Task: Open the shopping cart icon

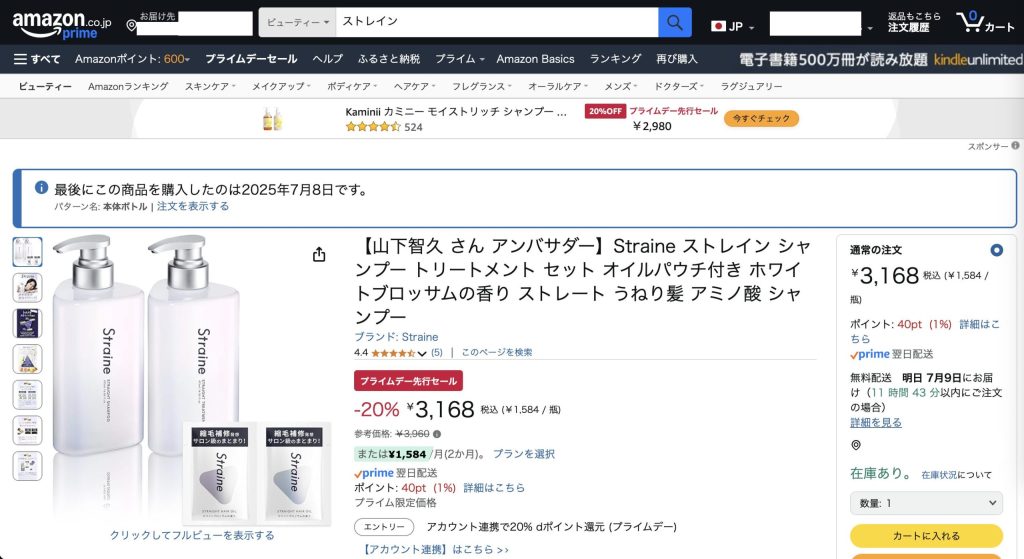Action: point(985,22)
